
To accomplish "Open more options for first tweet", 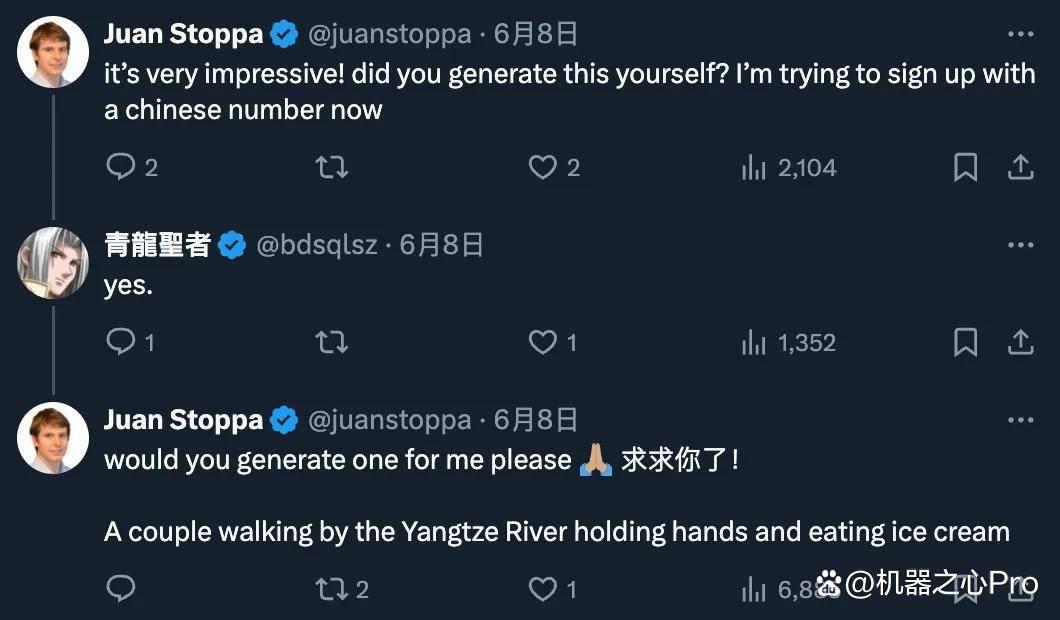I will (x=1021, y=34).
